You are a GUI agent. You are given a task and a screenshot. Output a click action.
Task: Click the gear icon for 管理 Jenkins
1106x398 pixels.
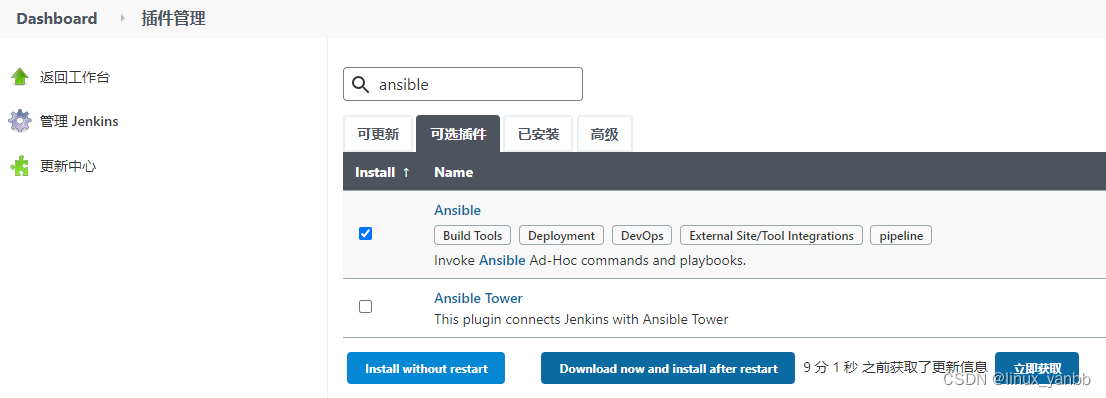(x=20, y=121)
